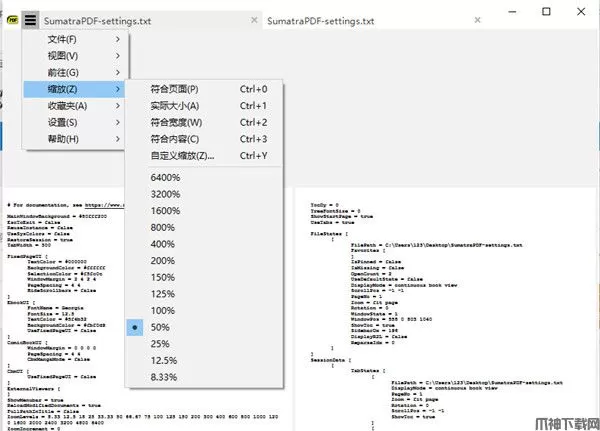Select the checked 50% zoom option
The image size is (600, 431).
coord(205,327)
